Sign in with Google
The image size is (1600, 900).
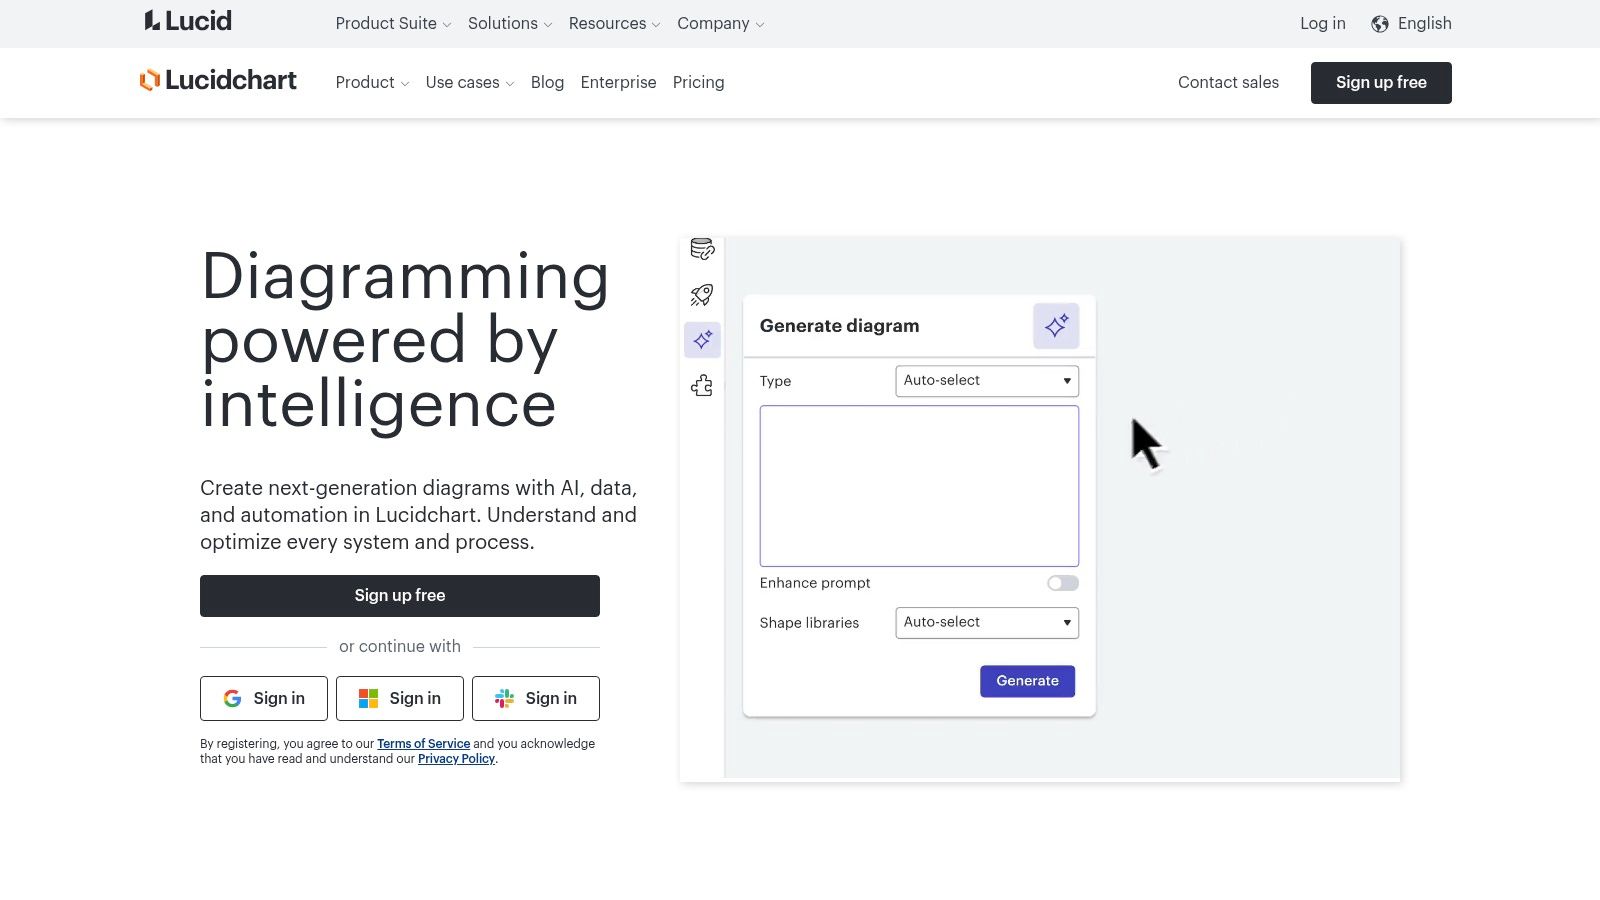coord(264,698)
